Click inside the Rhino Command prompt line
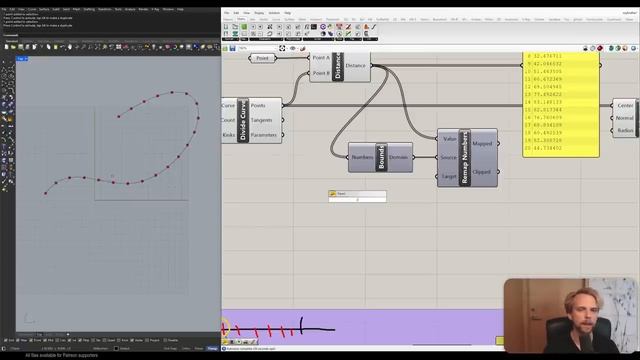 pos(110,35)
